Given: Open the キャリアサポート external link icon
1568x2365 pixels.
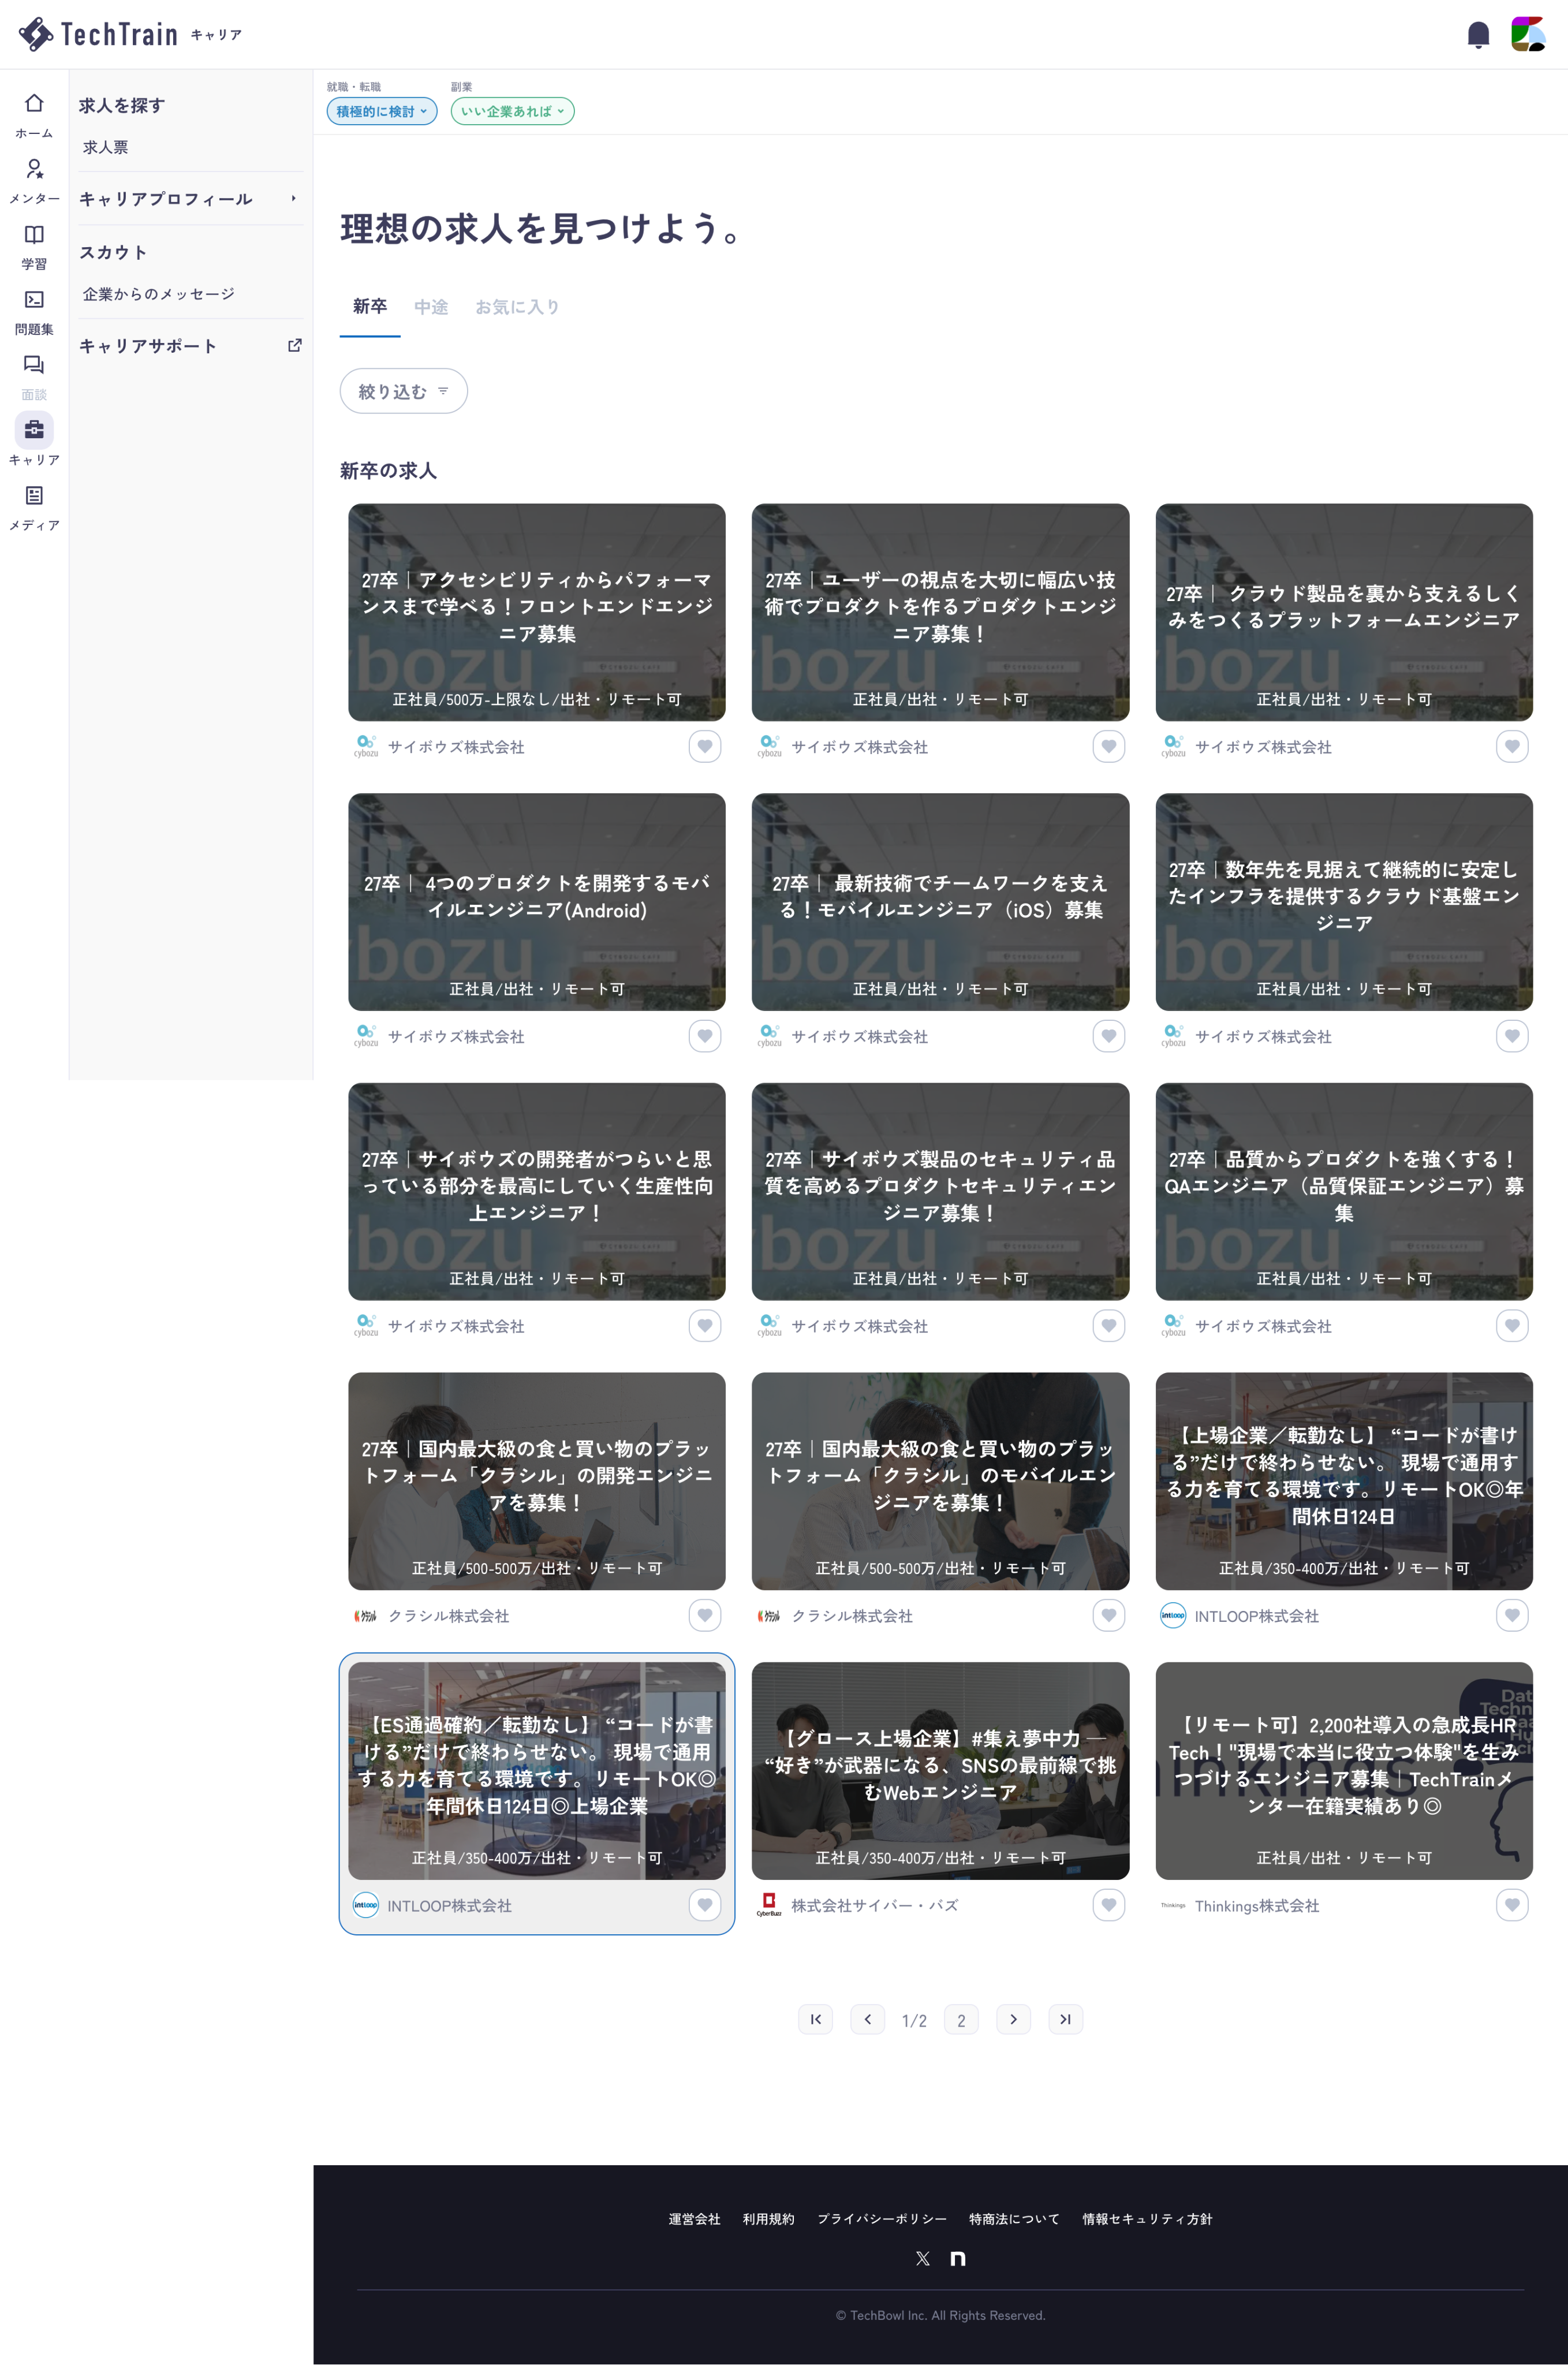Looking at the screenshot, I should click(294, 345).
